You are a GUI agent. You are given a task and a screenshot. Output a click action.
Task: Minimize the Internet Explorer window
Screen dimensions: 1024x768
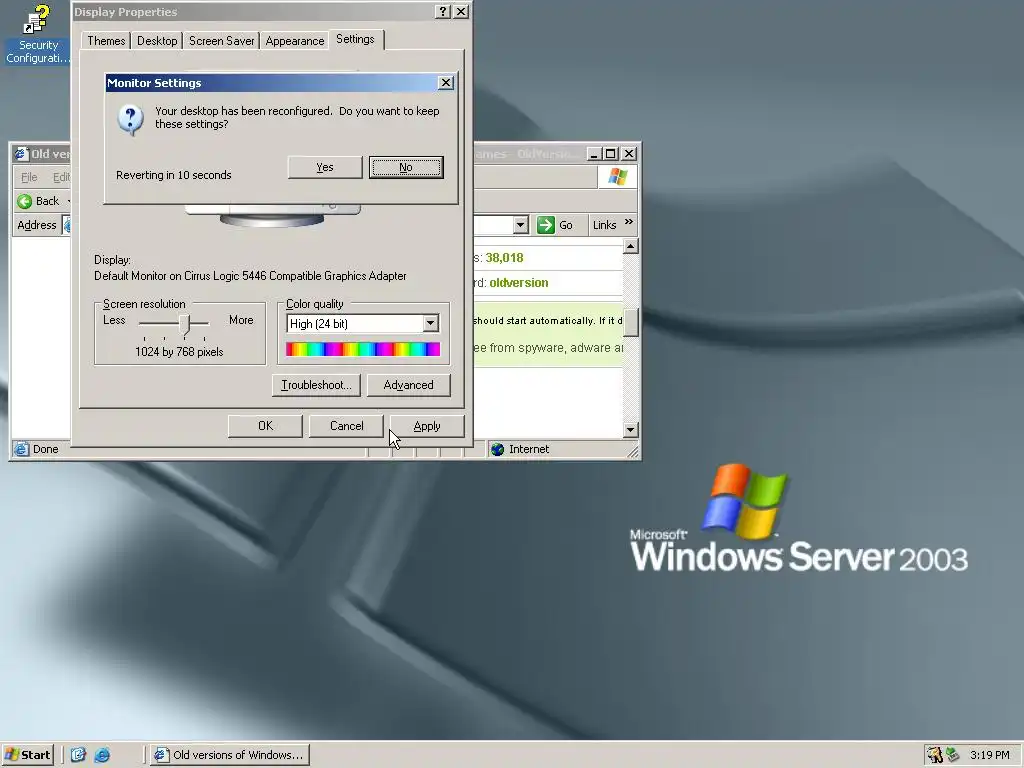point(594,153)
